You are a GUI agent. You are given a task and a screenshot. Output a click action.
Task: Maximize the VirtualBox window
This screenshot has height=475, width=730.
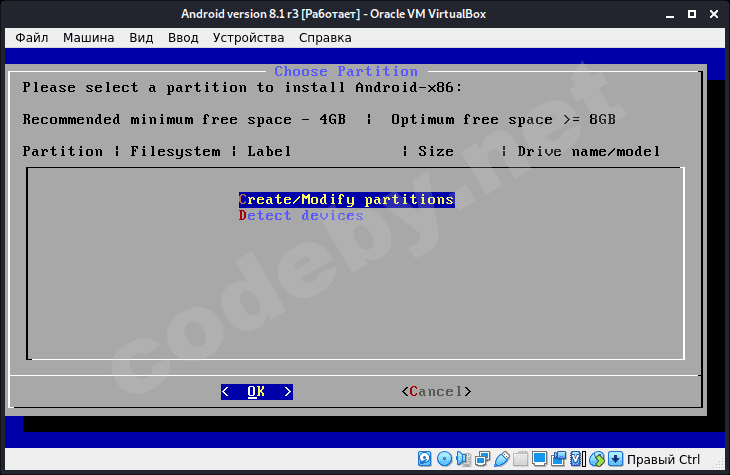point(692,14)
